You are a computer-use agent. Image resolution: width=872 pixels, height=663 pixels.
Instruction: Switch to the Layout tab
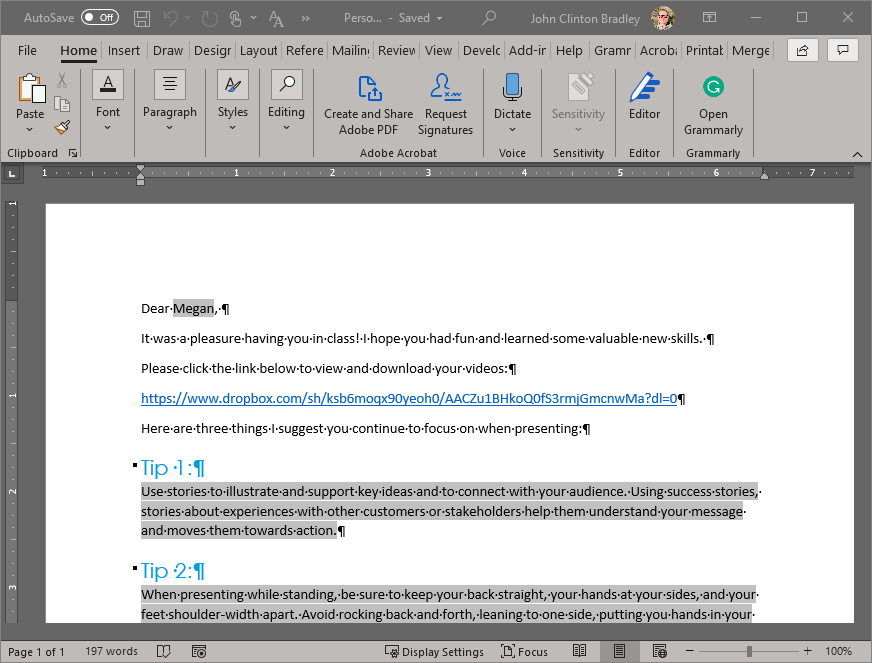coord(258,51)
